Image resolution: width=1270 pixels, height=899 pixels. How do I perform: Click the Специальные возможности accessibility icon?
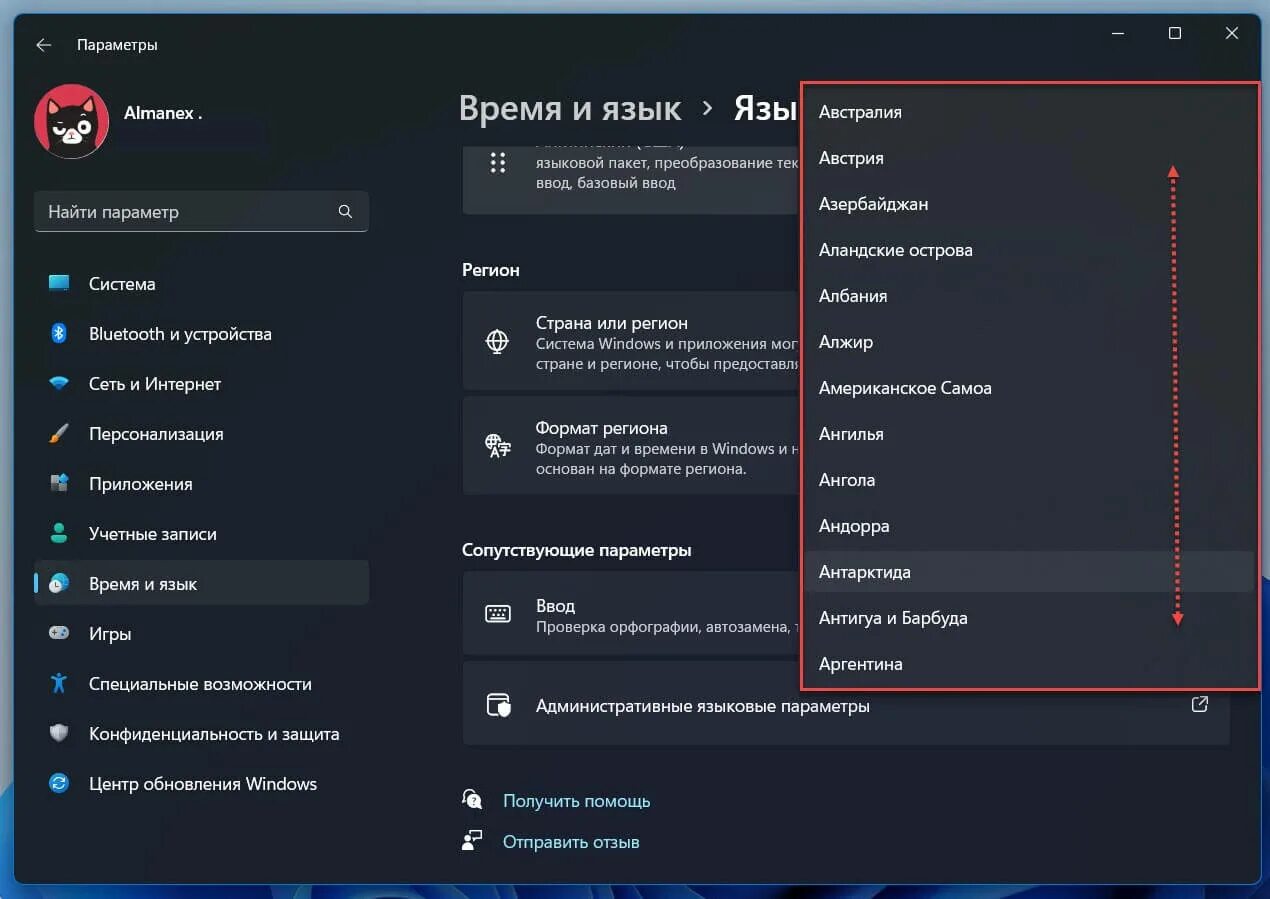(x=59, y=684)
